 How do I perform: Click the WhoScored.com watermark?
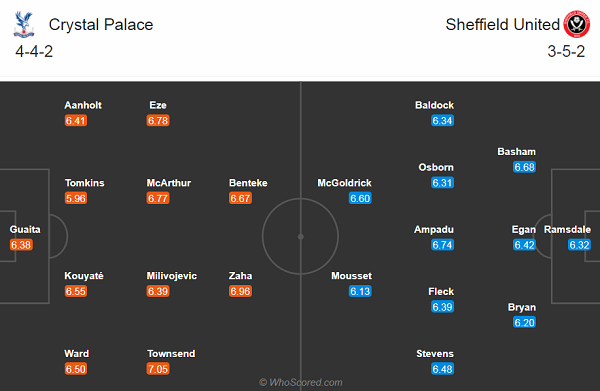tap(301, 382)
